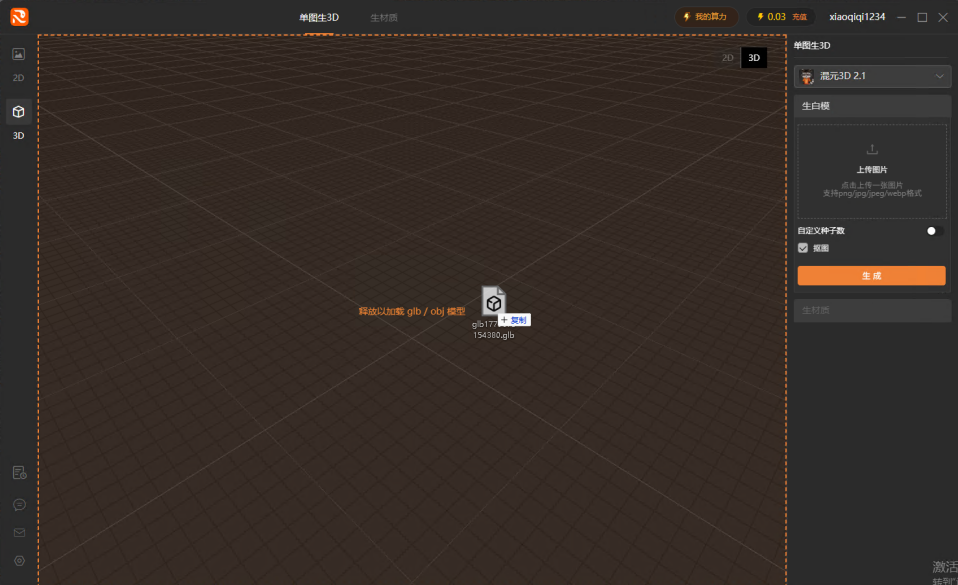Click the 充值 recharge link
The height and width of the screenshot is (585, 958).
[799, 17]
